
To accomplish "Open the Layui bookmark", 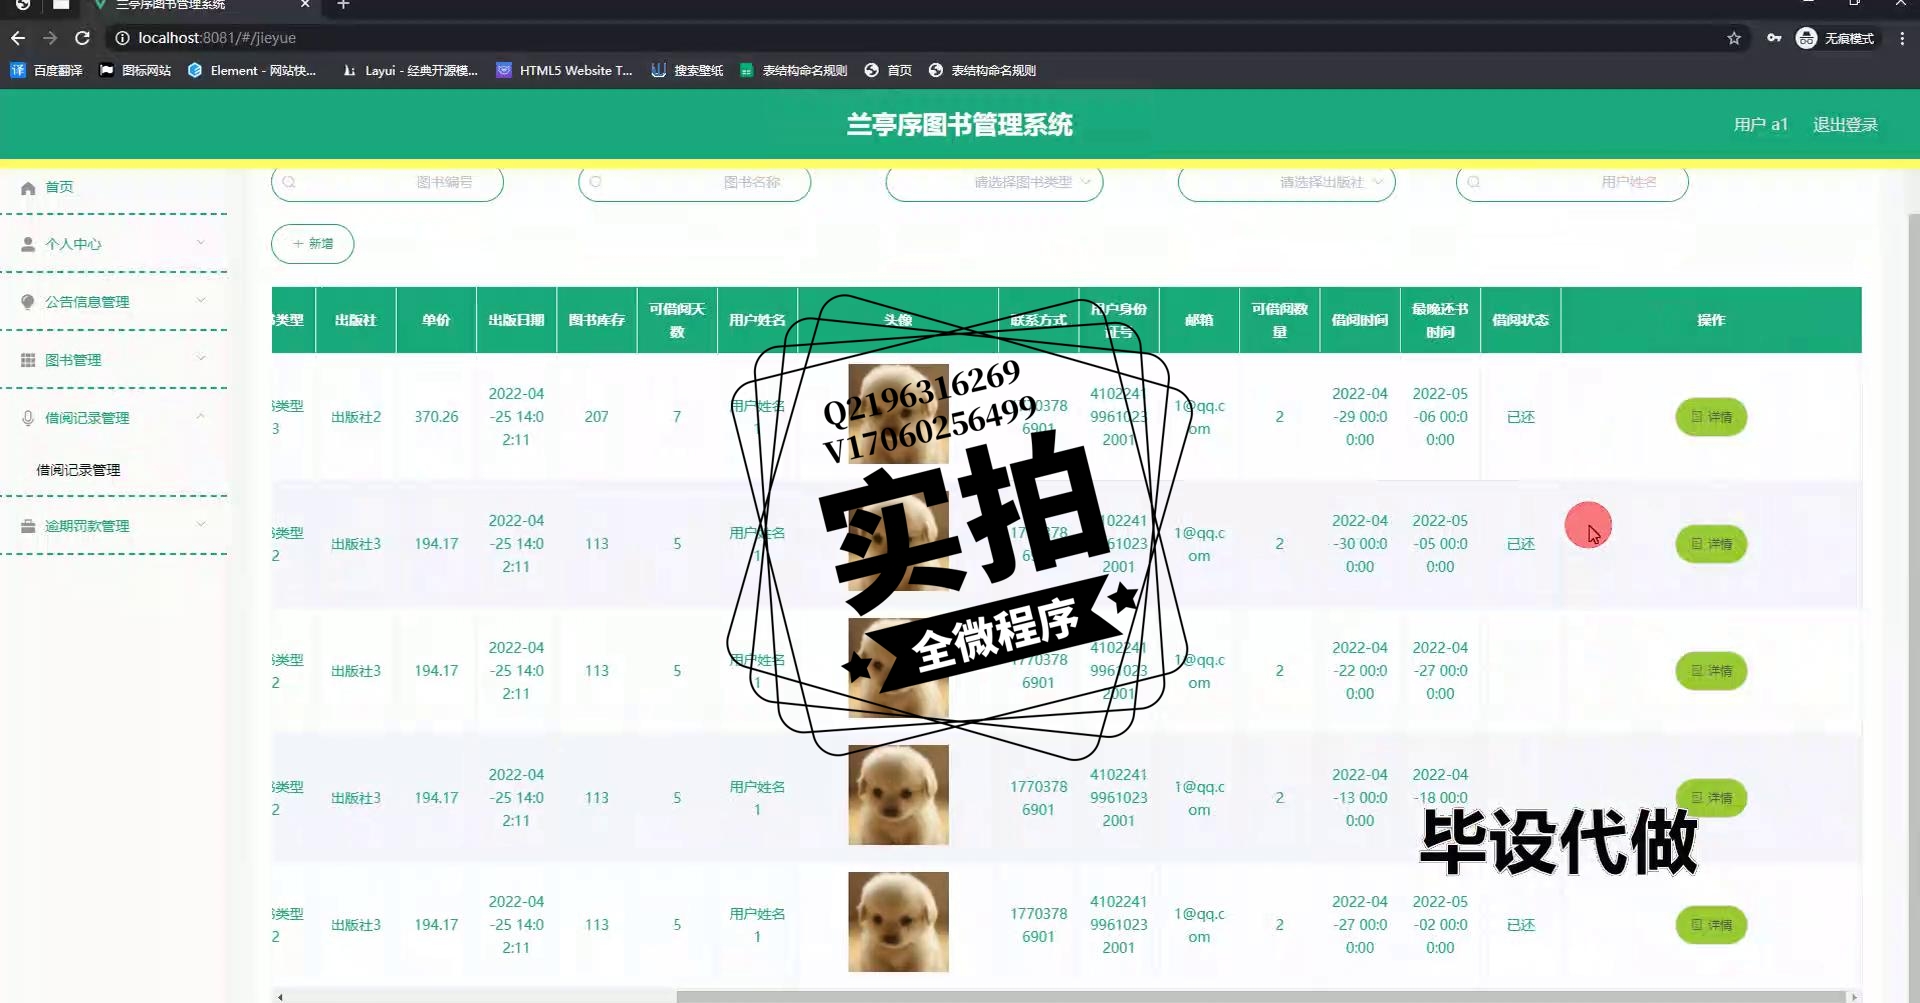I will click(x=410, y=70).
